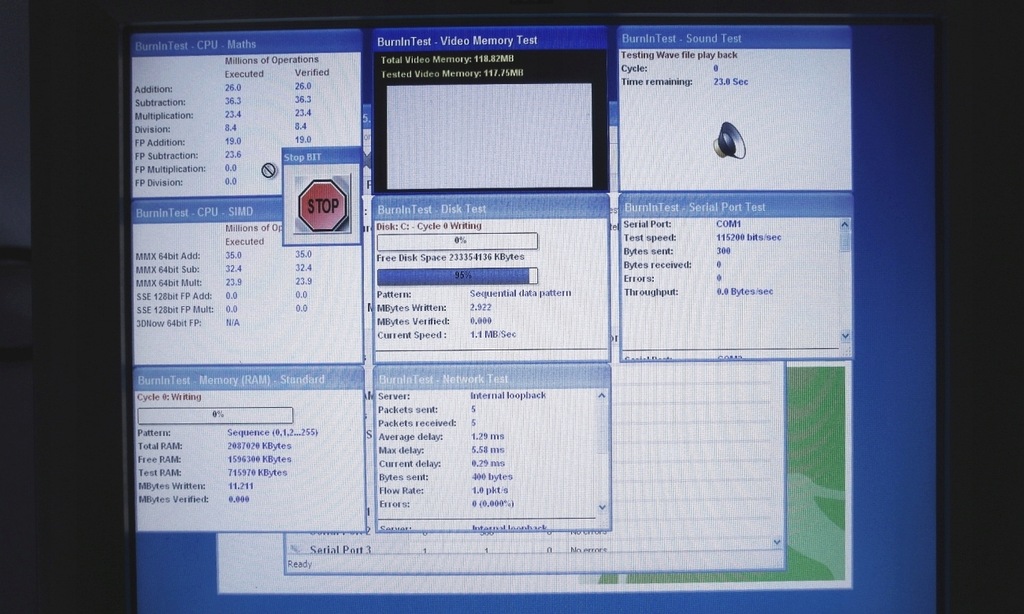Click the 'MMX 64bit Add:' label in CPU SIMD

point(168,257)
